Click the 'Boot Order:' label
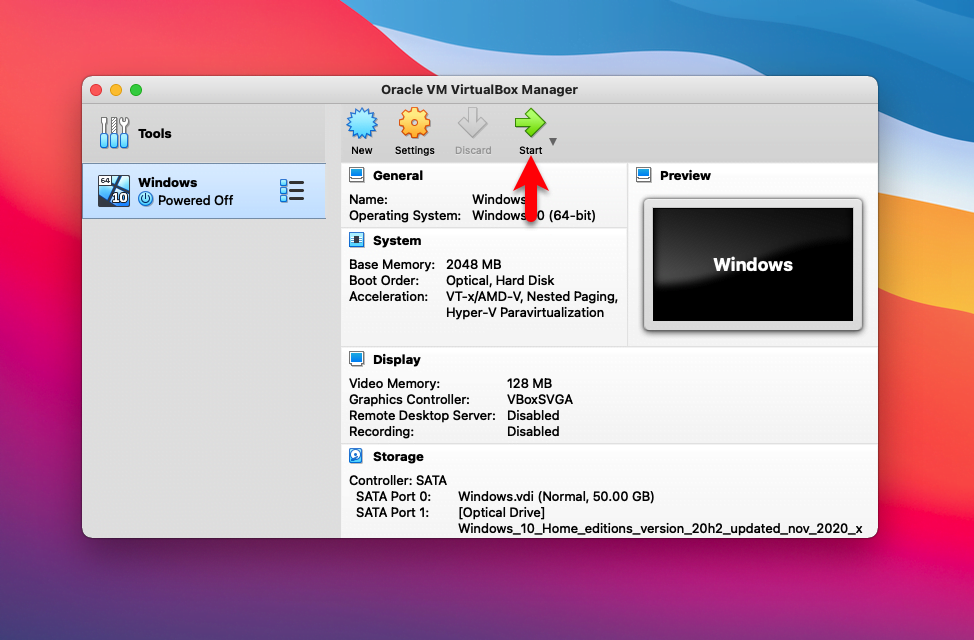The image size is (974, 640). (x=384, y=281)
